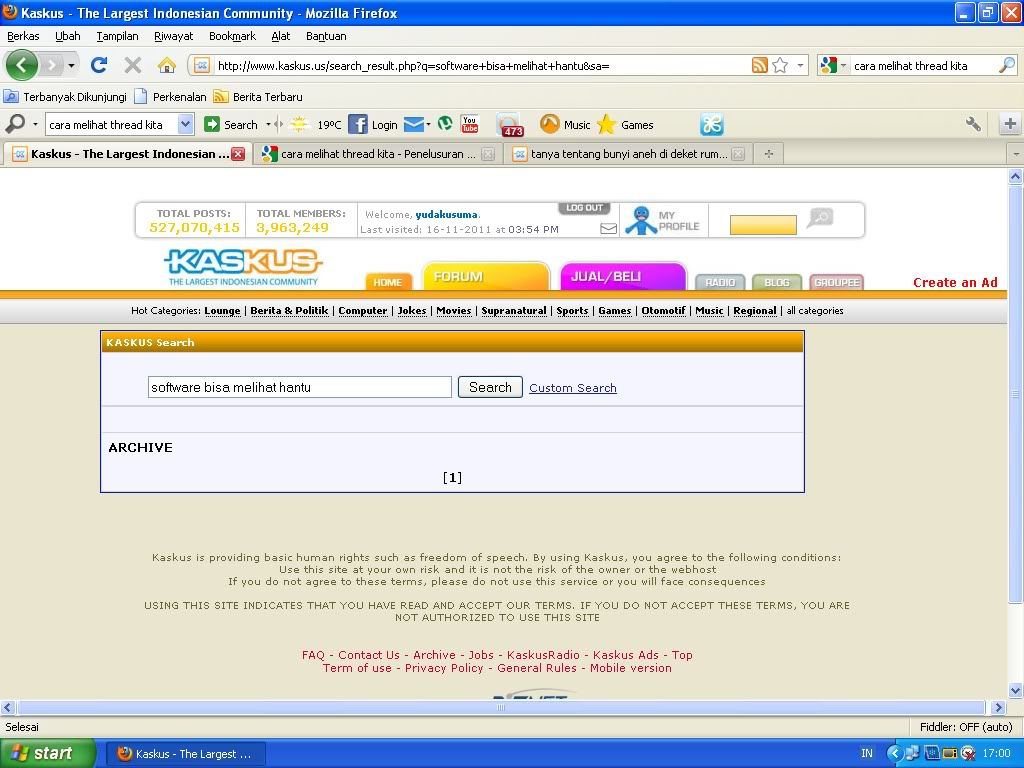1024x768 pixels.
Task: Go back with the green back arrow
Action: click(22, 65)
